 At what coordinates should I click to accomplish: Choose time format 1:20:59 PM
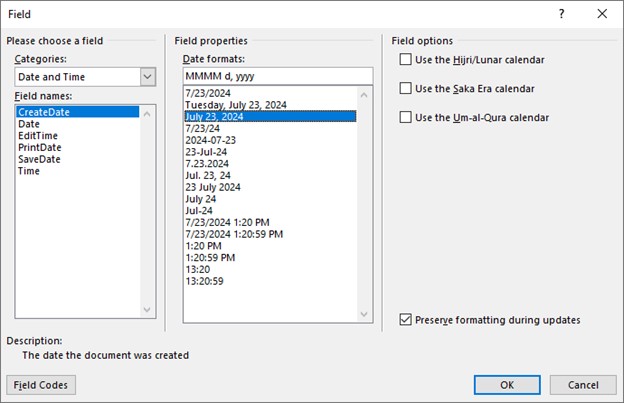pyautogui.click(x=270, y=257)
